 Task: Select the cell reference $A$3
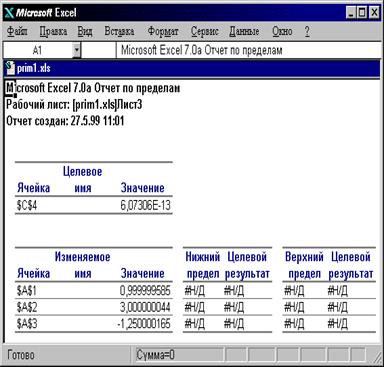click(x=27, y=323)
